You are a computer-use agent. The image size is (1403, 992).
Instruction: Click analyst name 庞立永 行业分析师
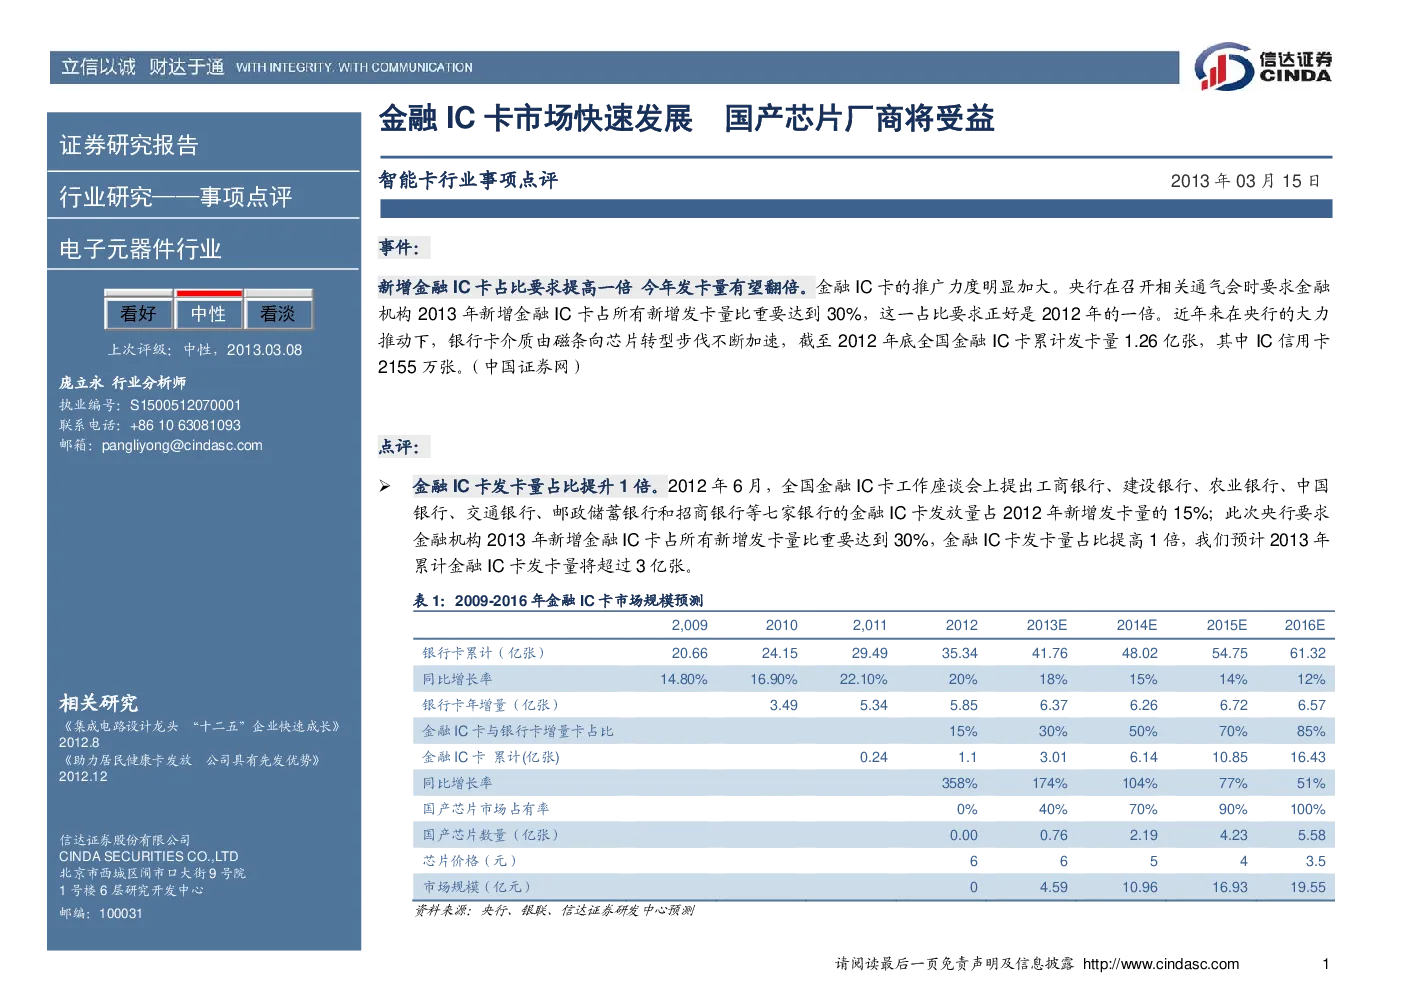coord(122,382)
